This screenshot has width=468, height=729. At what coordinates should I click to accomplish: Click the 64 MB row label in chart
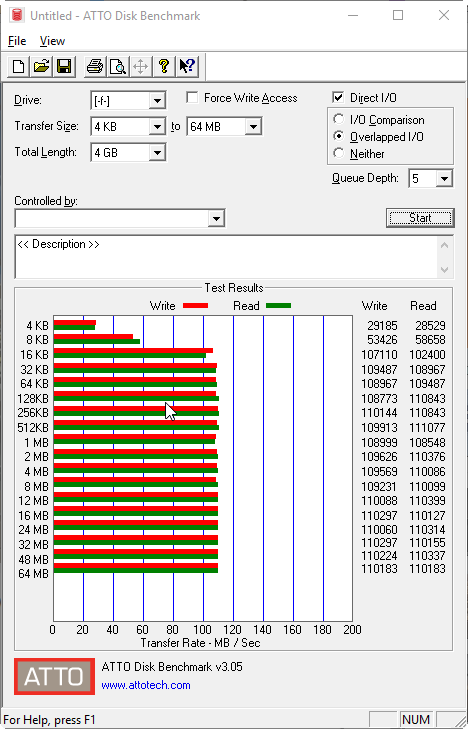click(33, 574)
